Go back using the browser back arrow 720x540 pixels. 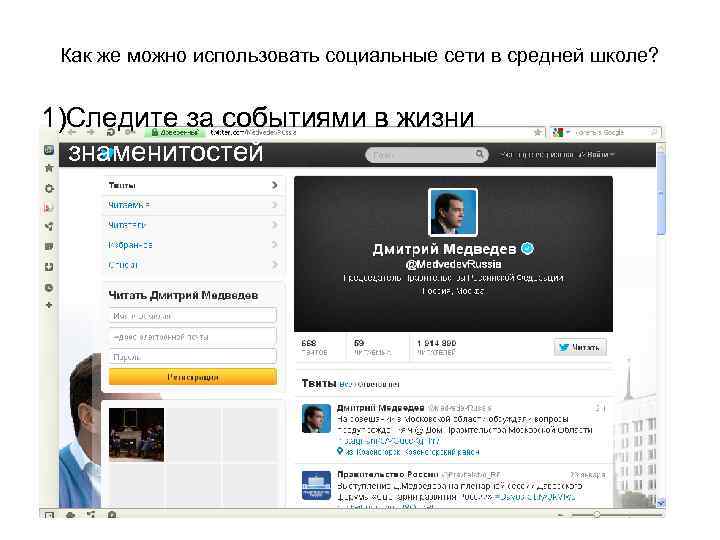pos(72,132)
